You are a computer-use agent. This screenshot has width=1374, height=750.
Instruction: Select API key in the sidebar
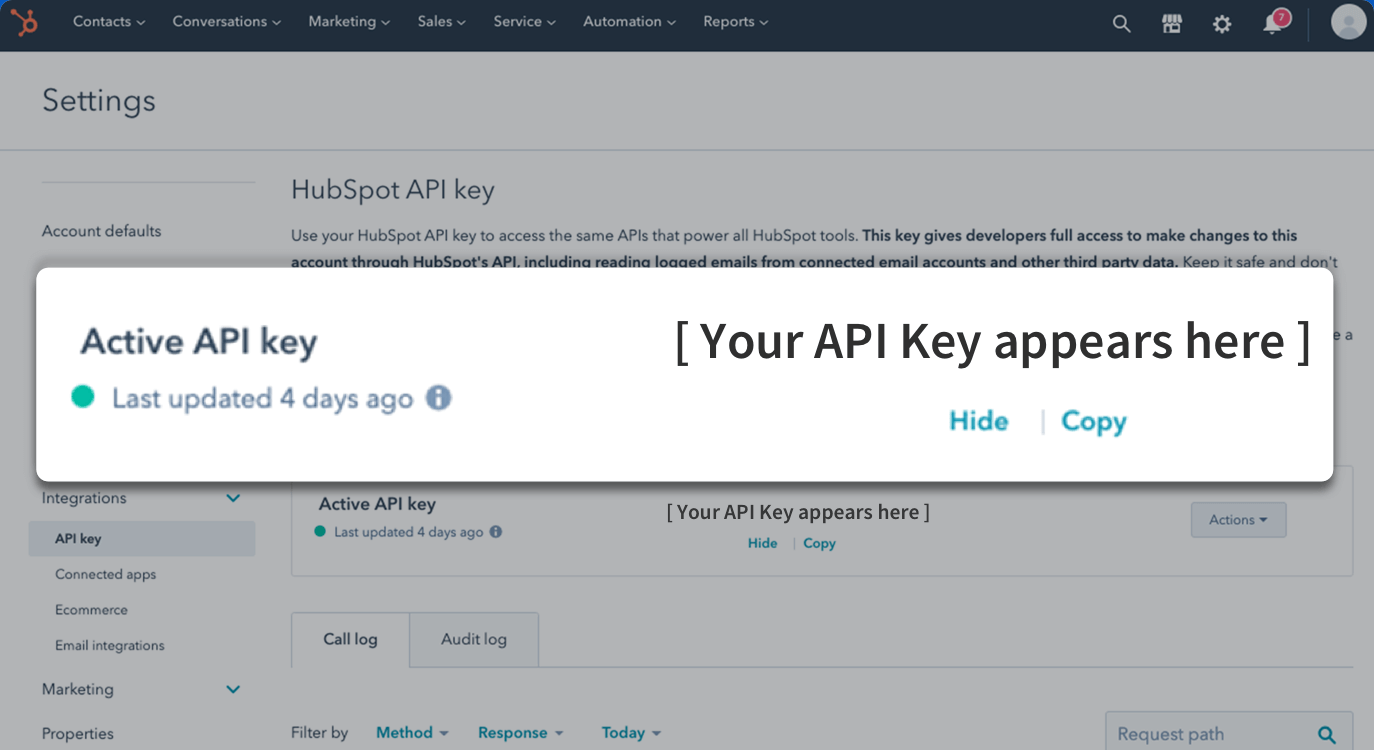click(x=142, y=539)
